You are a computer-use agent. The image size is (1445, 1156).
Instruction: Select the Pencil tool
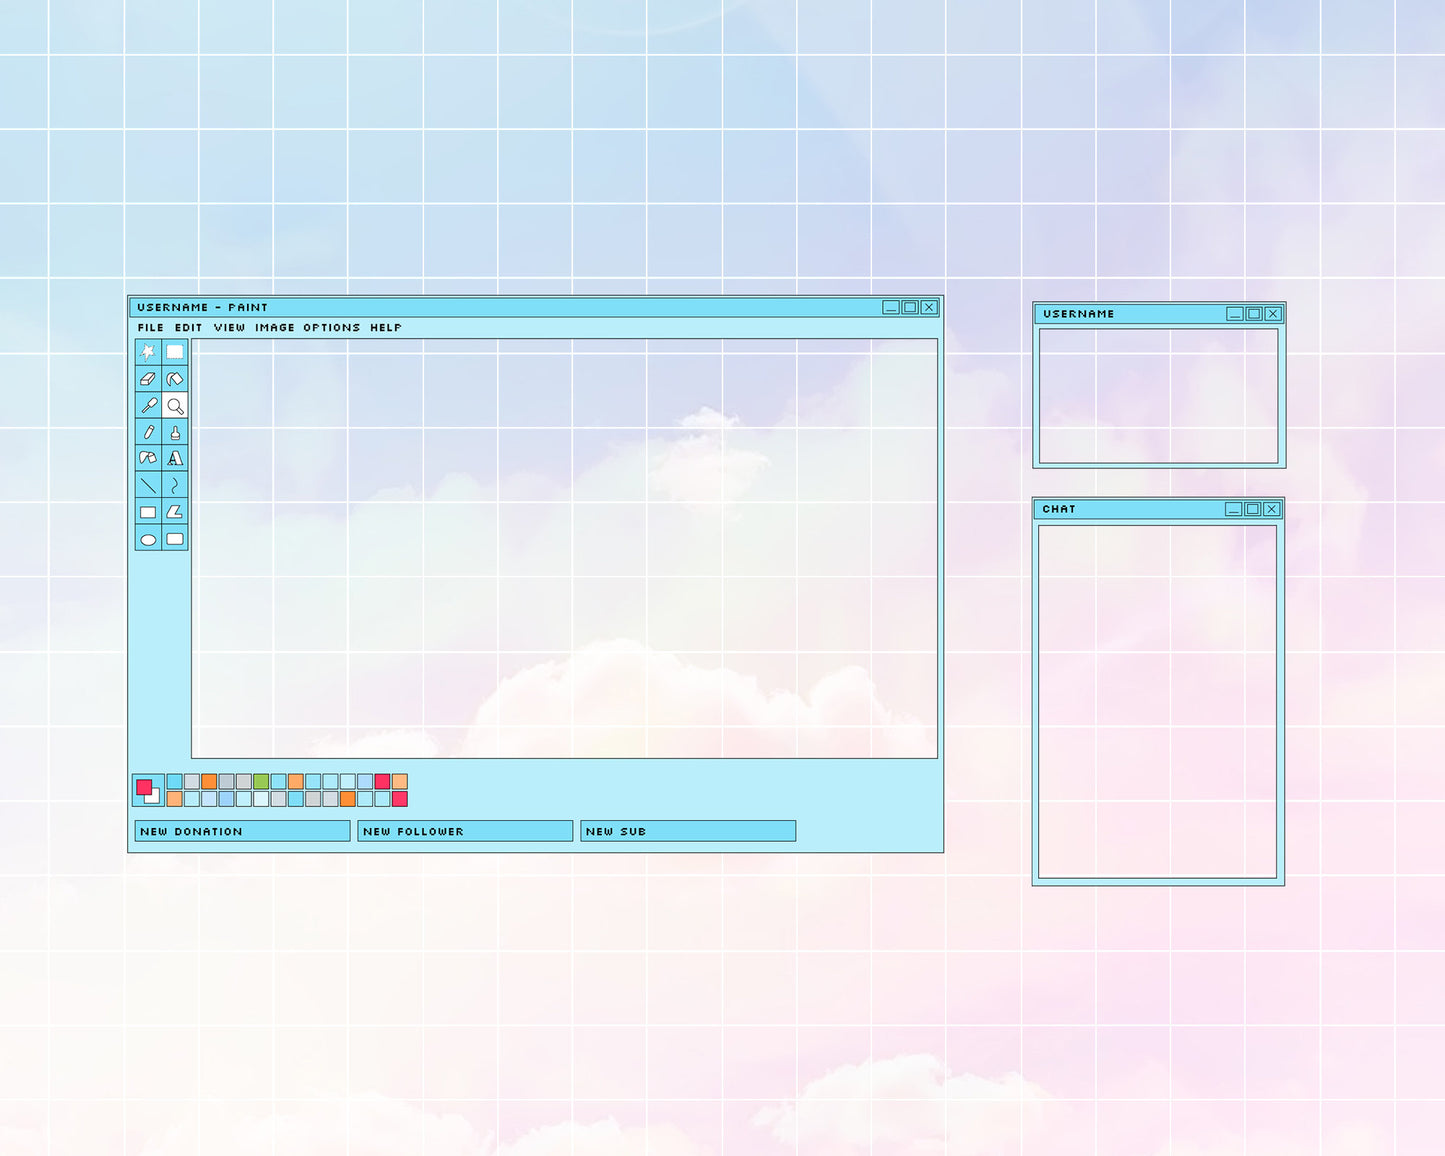(146, 432)
